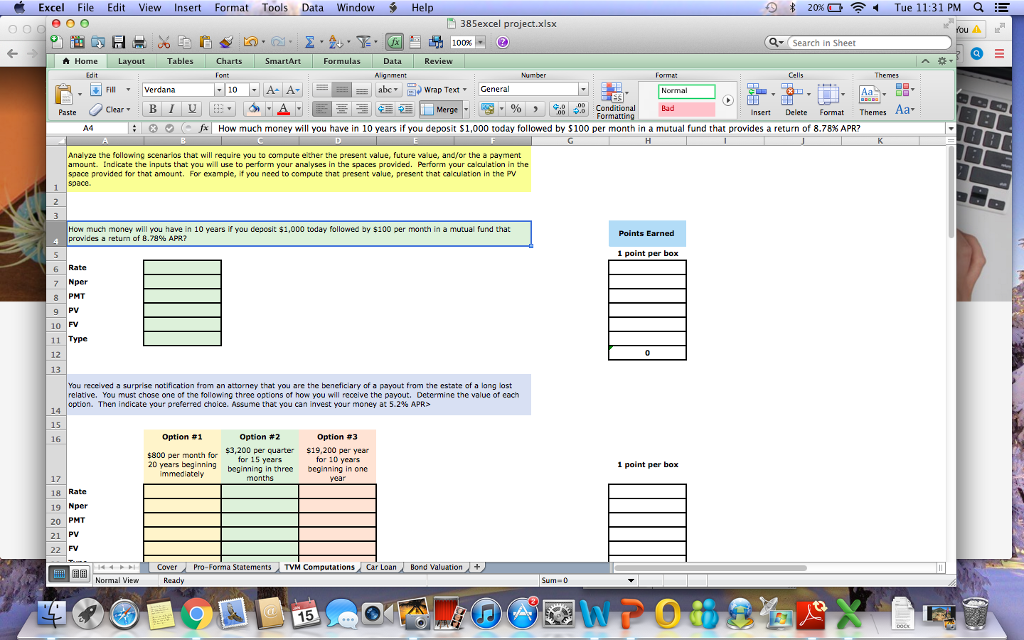Open the Media Browser icon
The width and height of the screenshot is (1024, 640).
pyautogui.click(x=436, y=42)
